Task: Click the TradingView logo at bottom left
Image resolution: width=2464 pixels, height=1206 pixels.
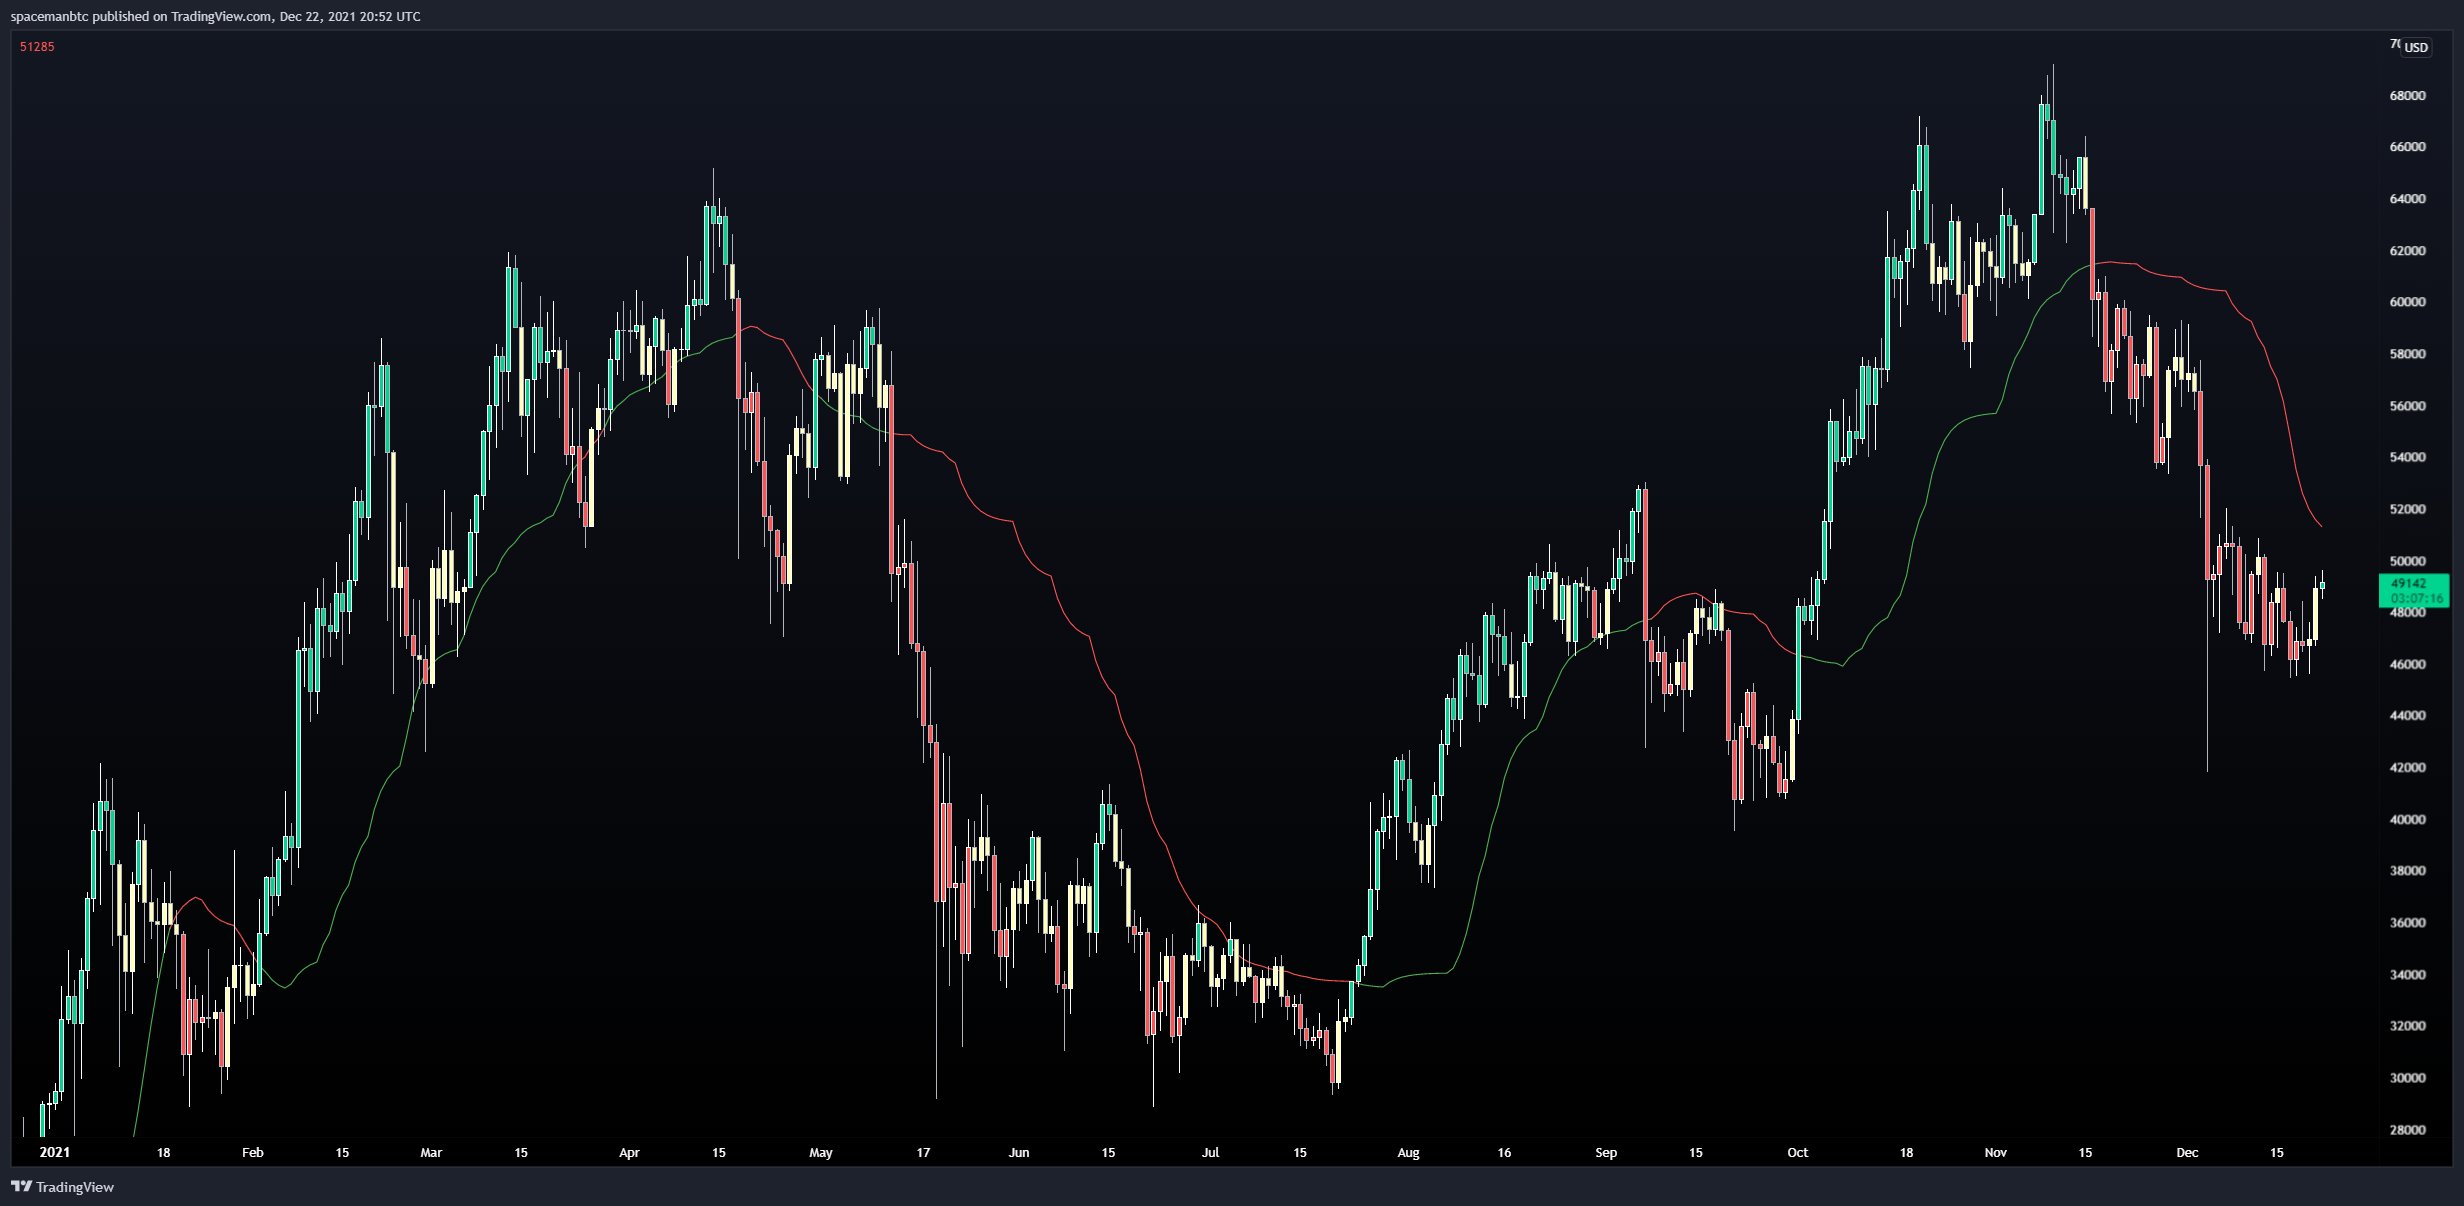Action: [x=62, y=1187]
